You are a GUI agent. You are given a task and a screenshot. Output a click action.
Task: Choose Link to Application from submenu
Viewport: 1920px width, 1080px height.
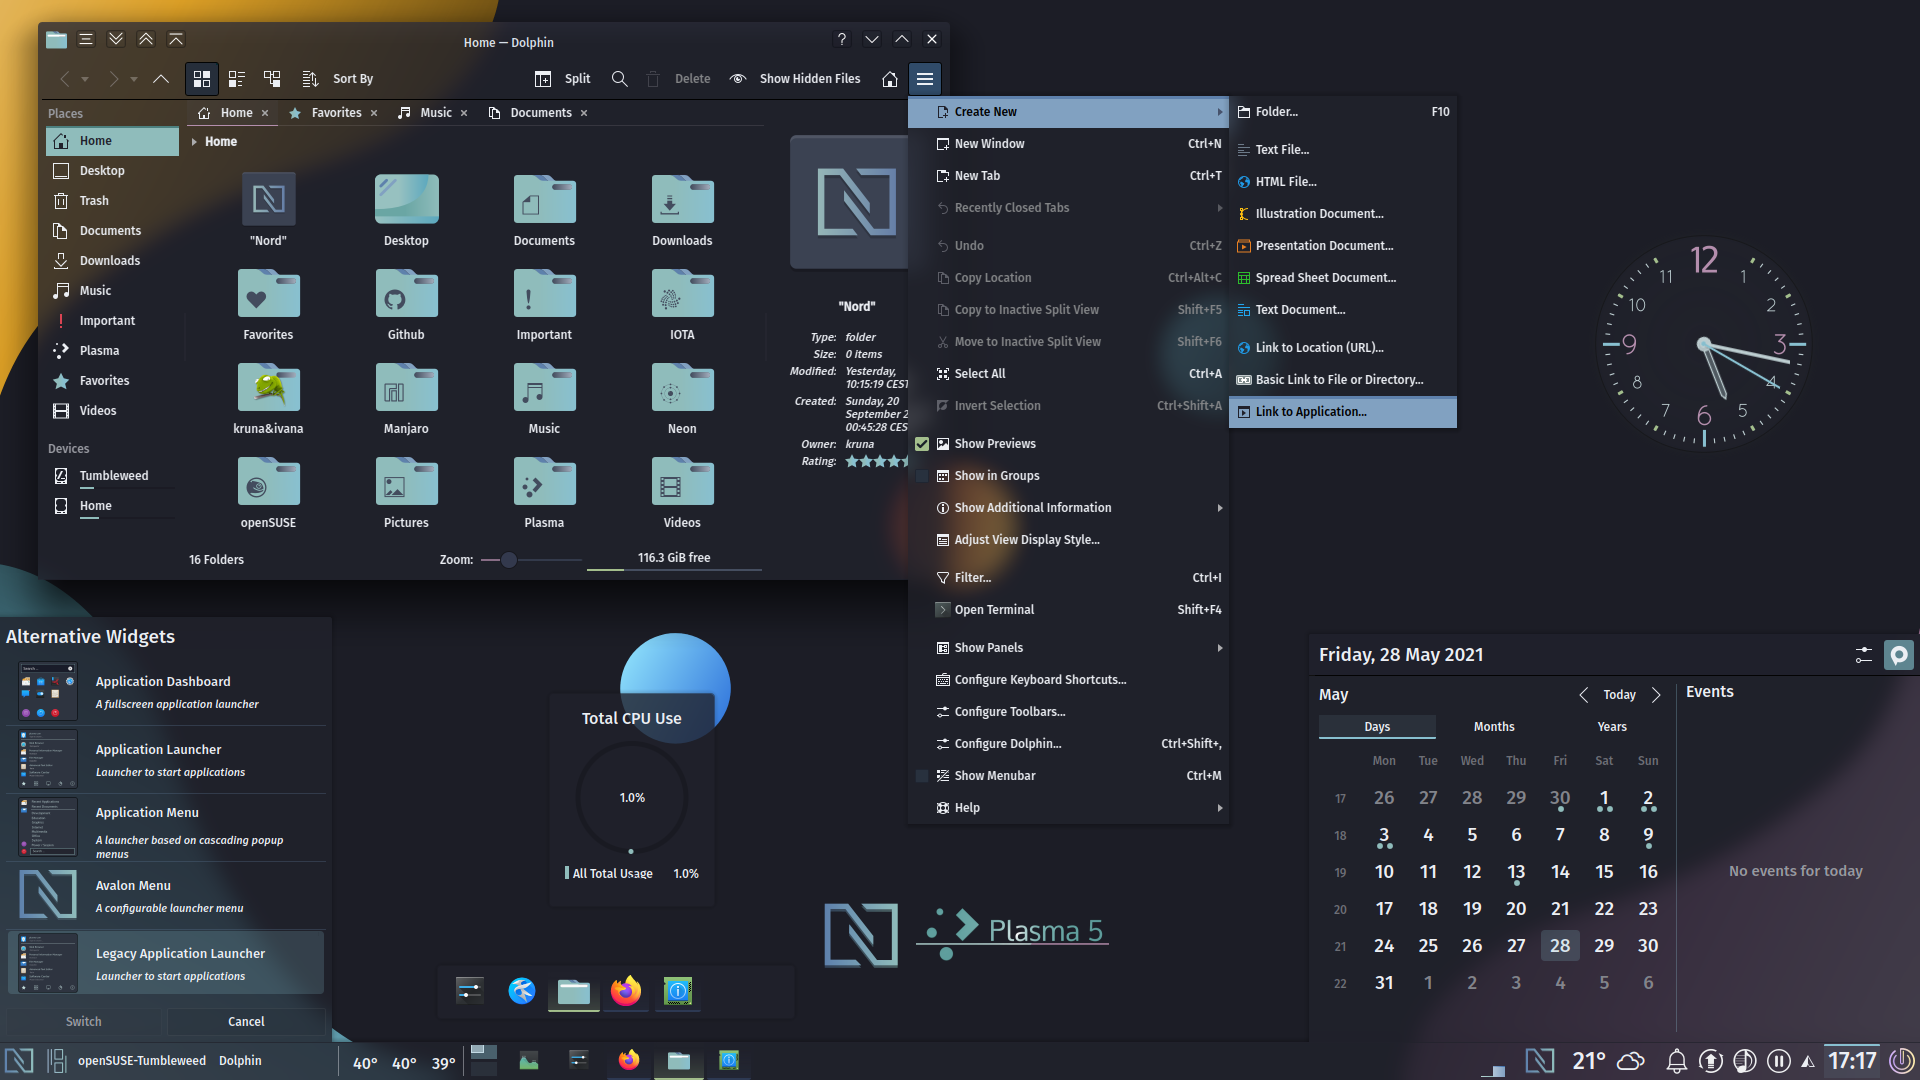click(x=1343, y=412)
